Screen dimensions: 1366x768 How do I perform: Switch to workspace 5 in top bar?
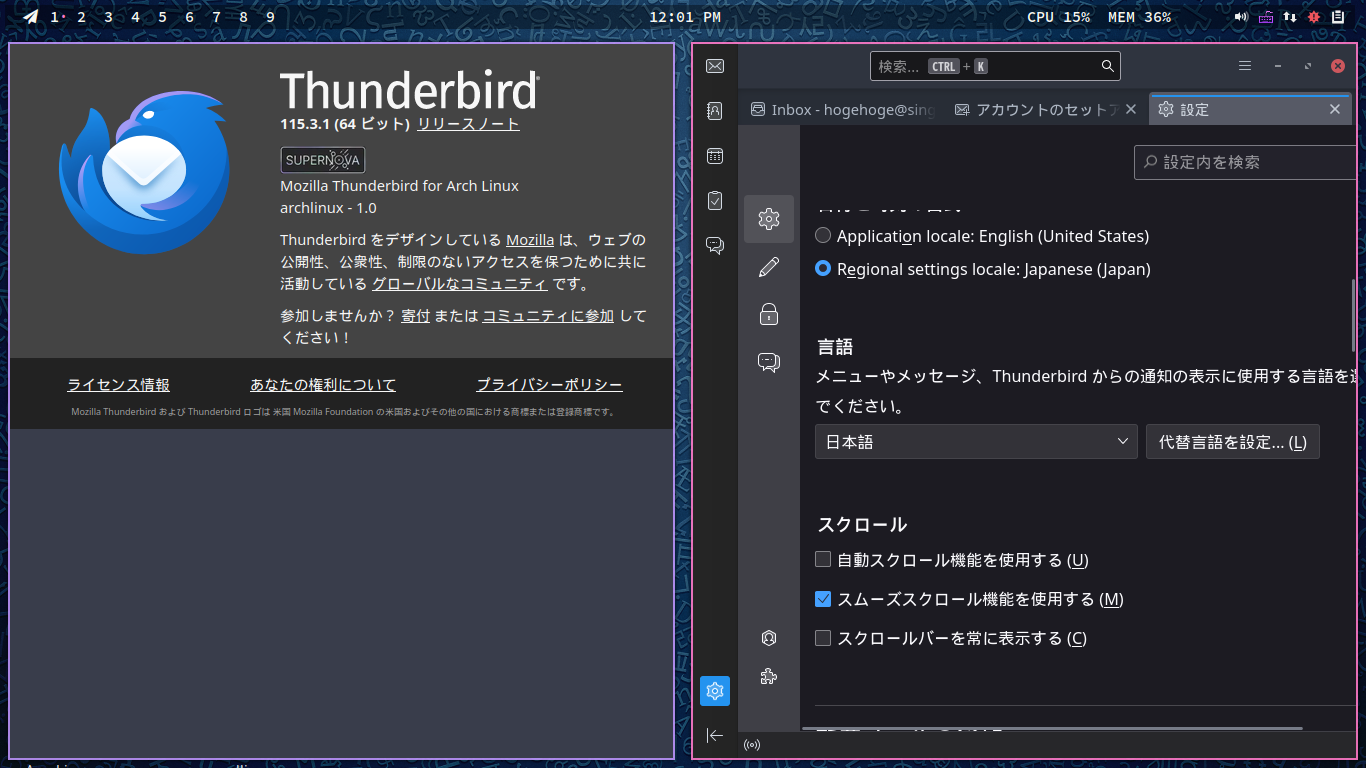[x=162, y=17]
